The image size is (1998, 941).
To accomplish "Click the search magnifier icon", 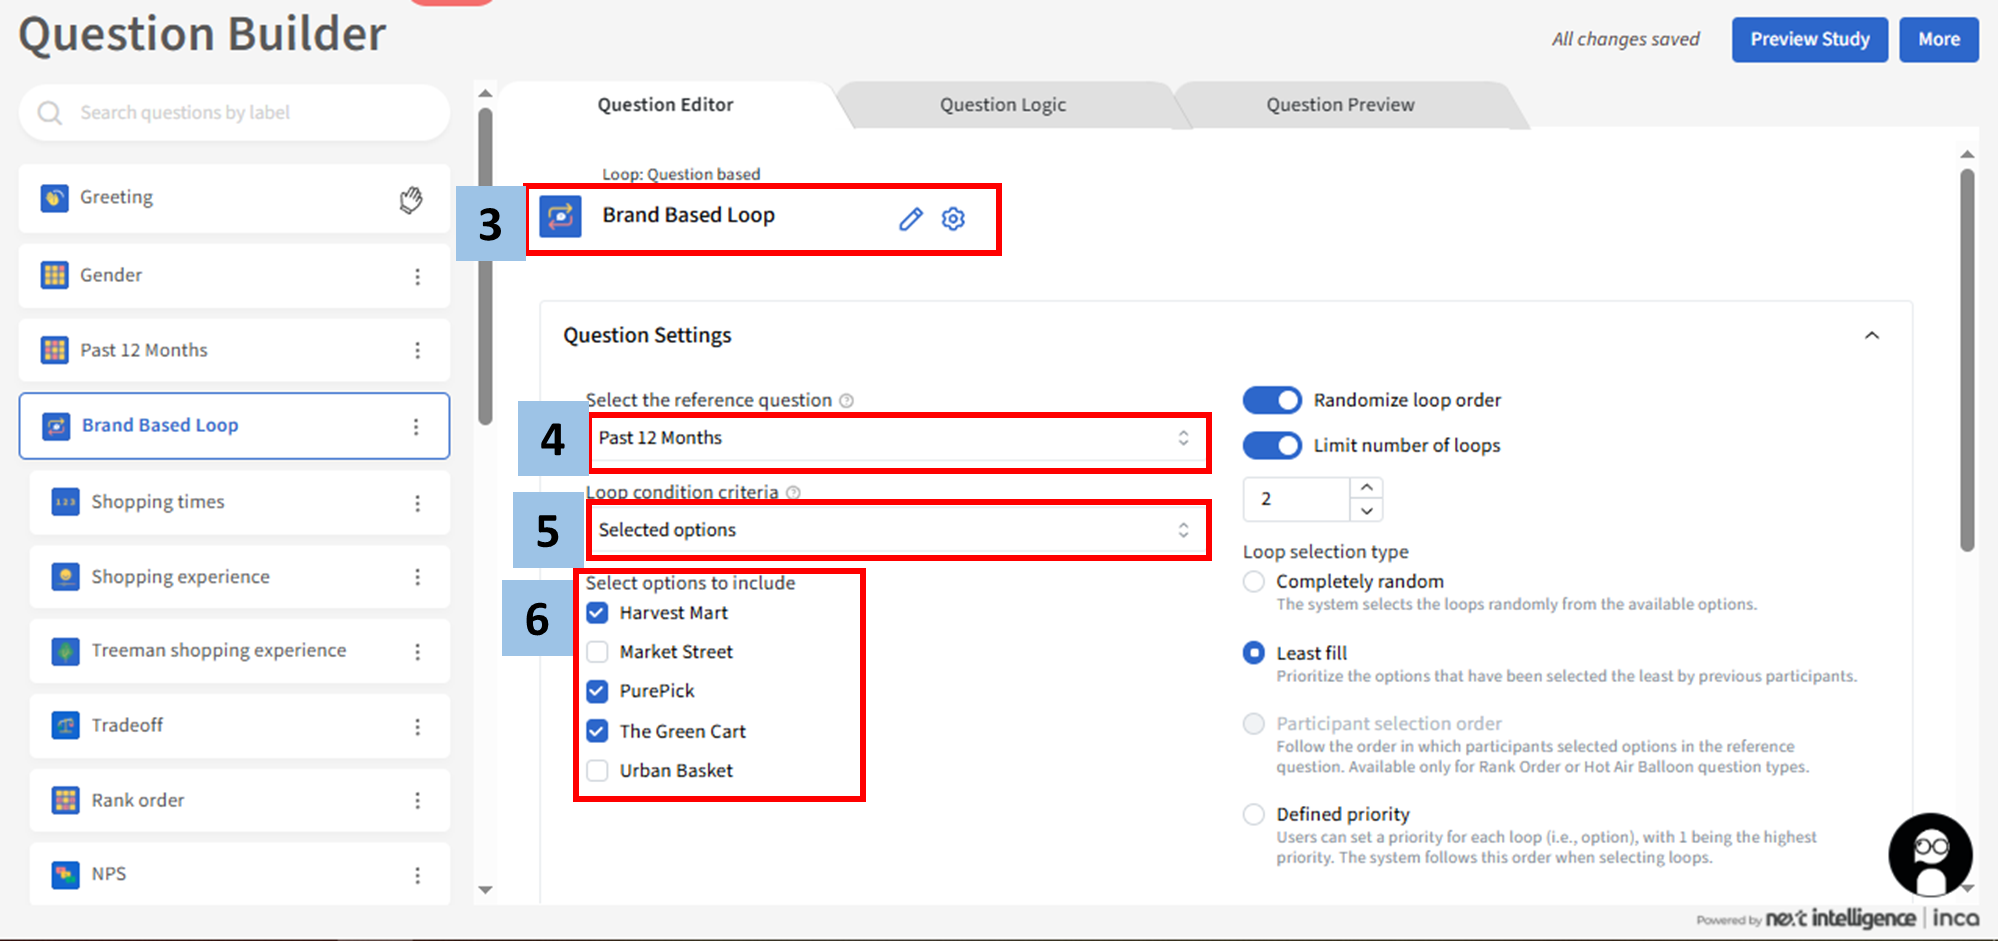I will pos(50,113).
